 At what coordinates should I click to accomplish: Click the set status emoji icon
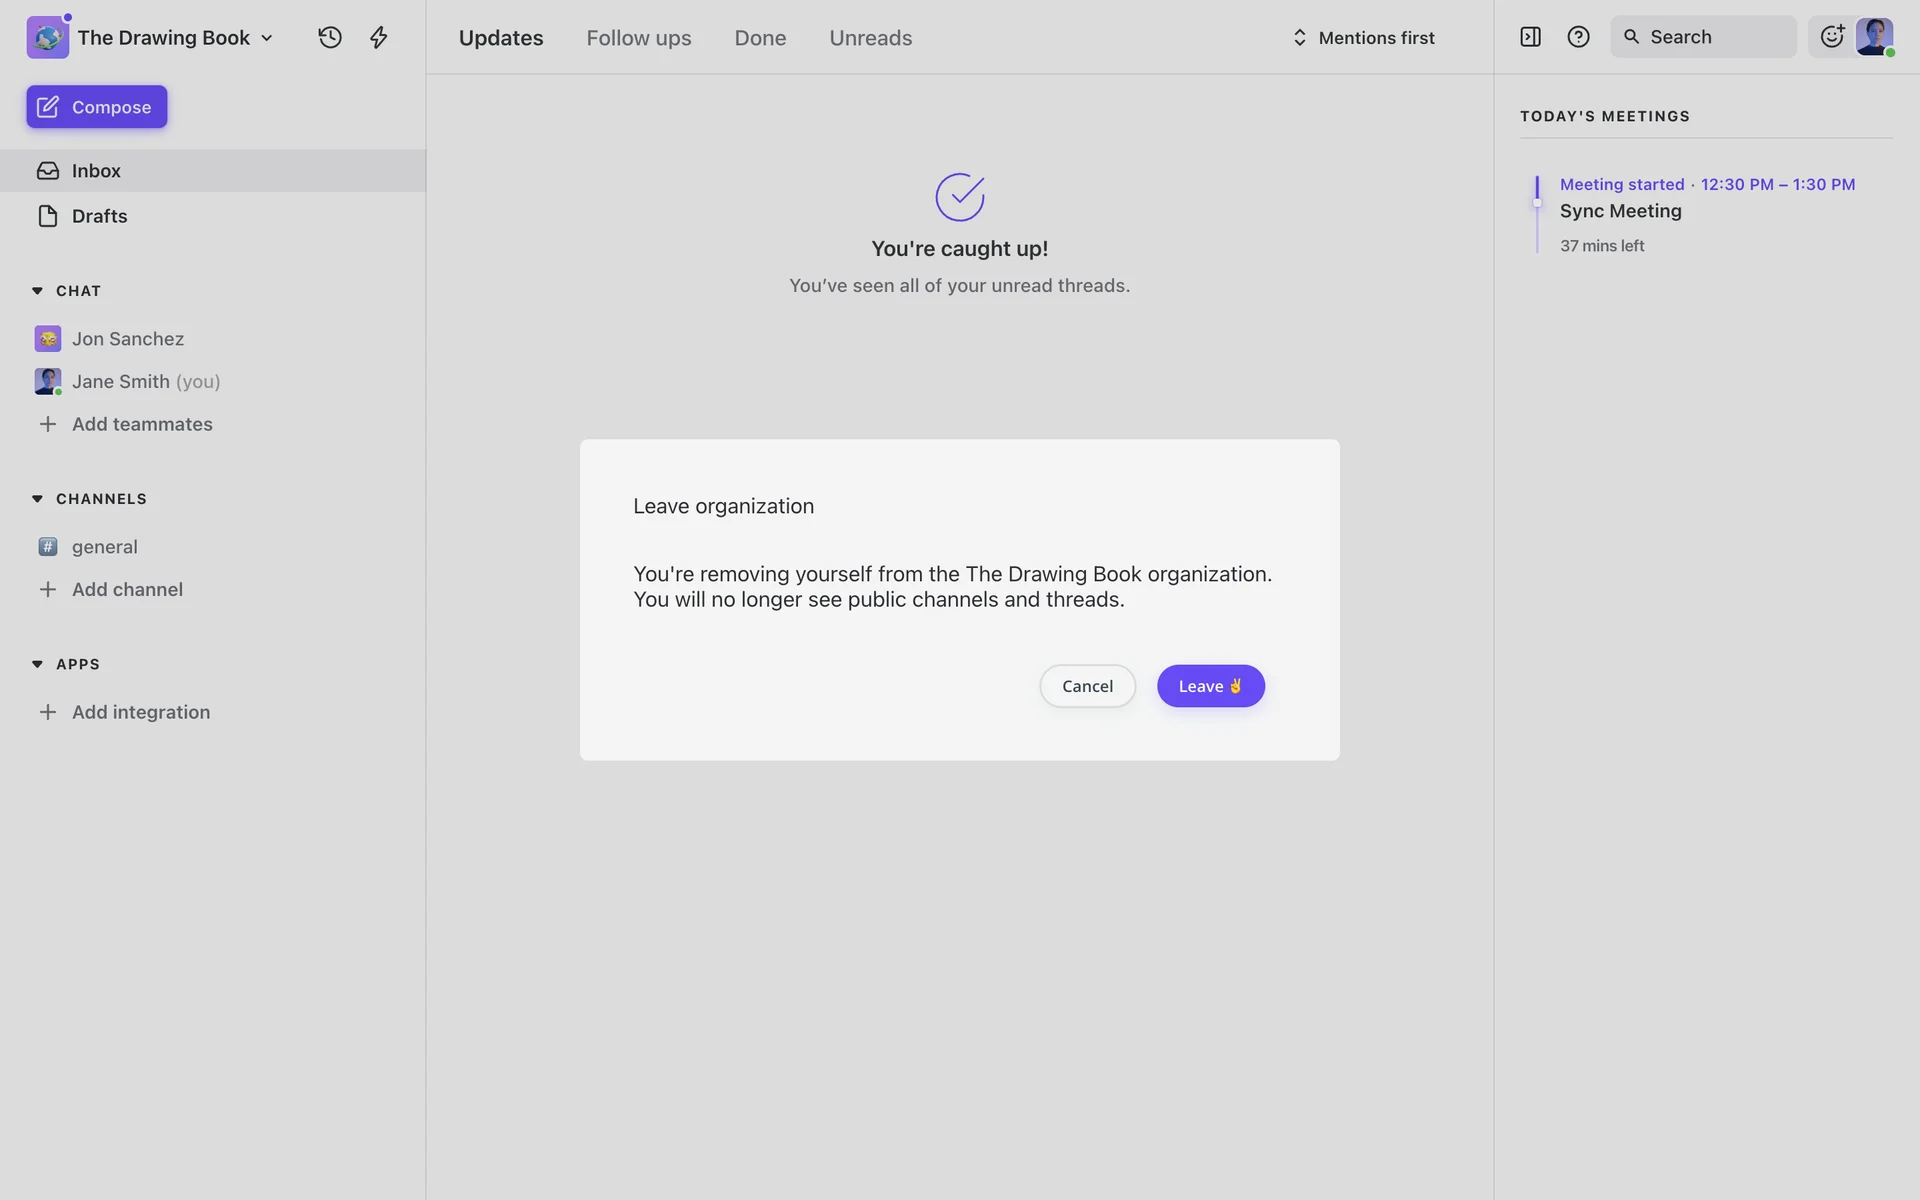(1831, 37)
